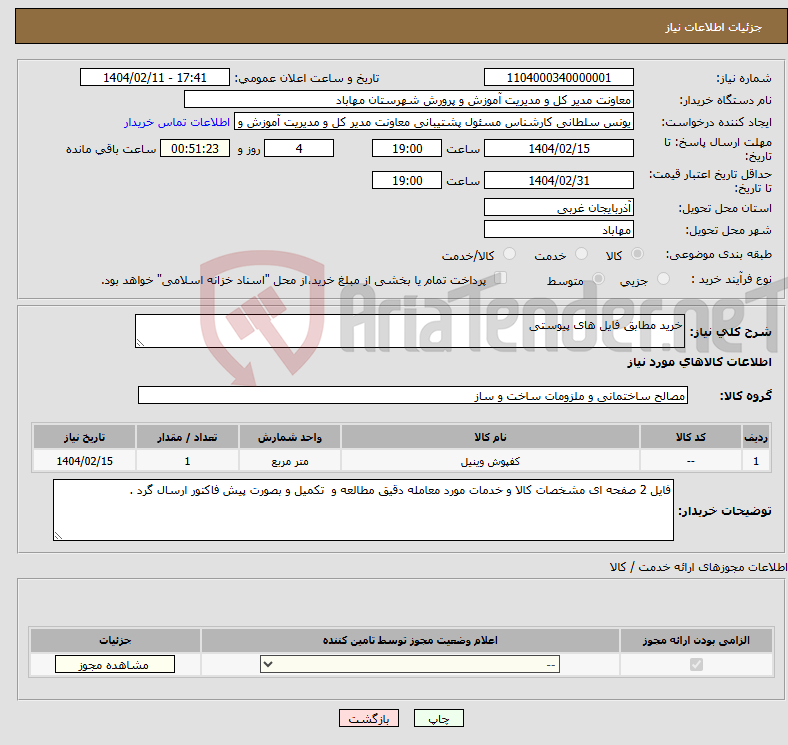Select the جزیی purchase type radio
The height and width of the screenshot is (745, 788).
pos(663,278)
